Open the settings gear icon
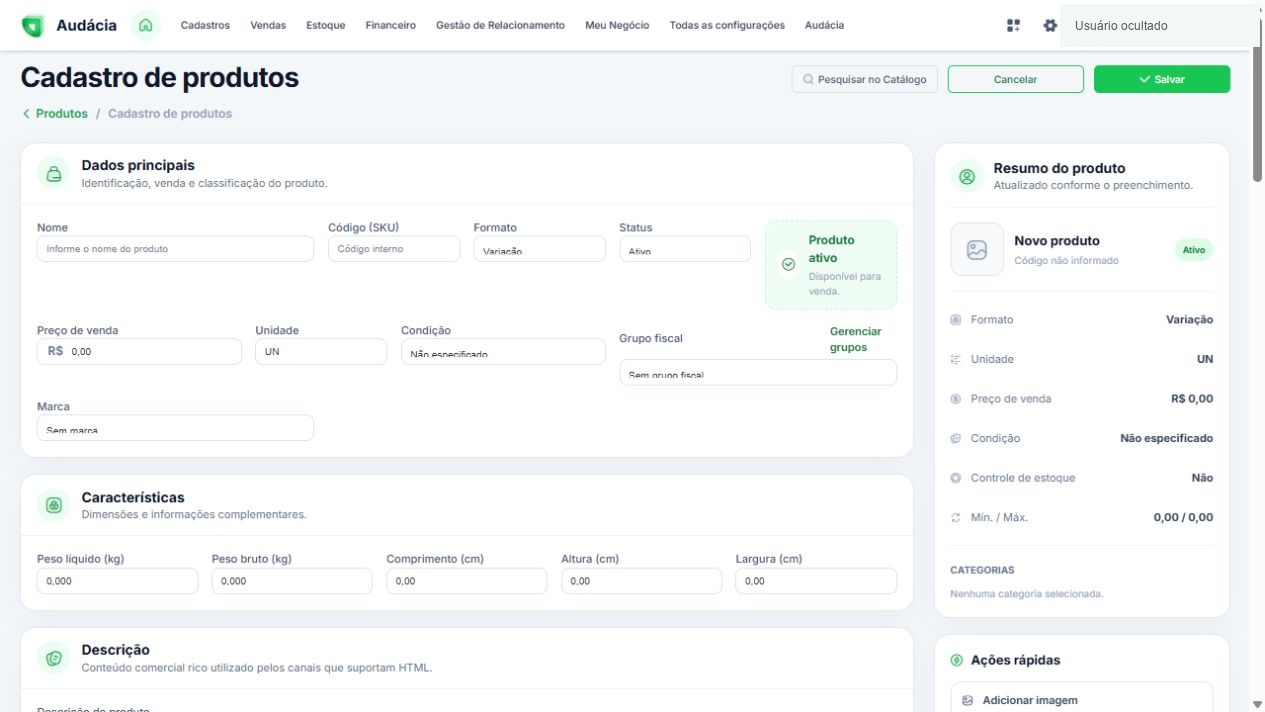This screenshot has width=1265, height=712. 1049,25
